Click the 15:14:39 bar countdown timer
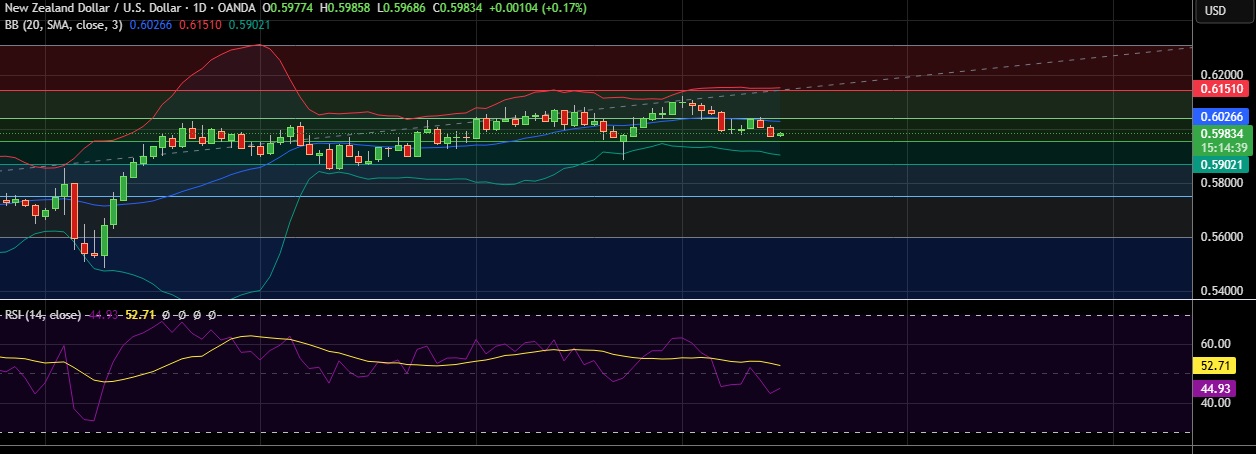This screenshot has width=1256, height=454. tap(1223, 147)
